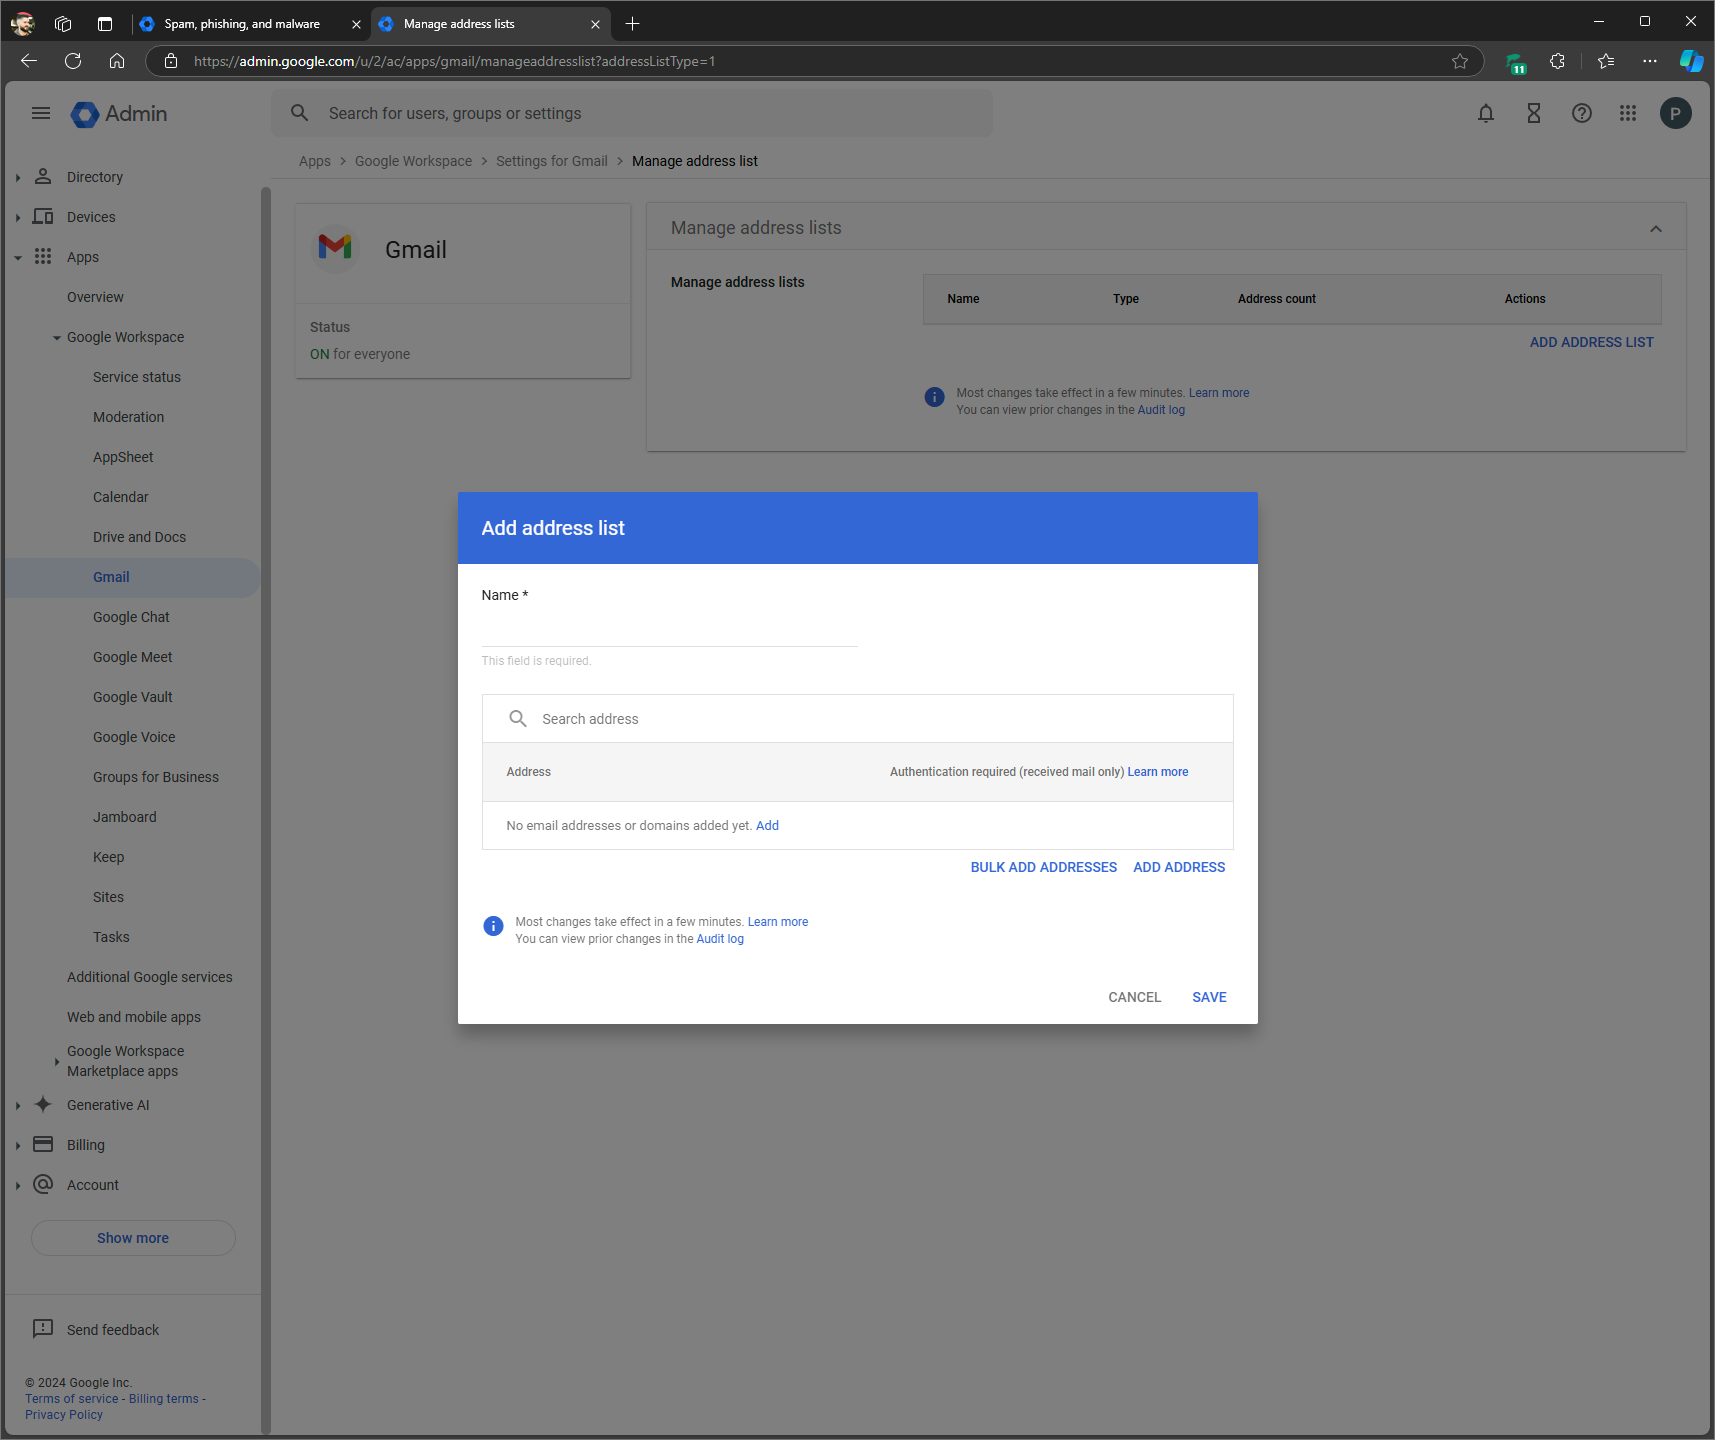Click Show more in sidebar

133,1238
